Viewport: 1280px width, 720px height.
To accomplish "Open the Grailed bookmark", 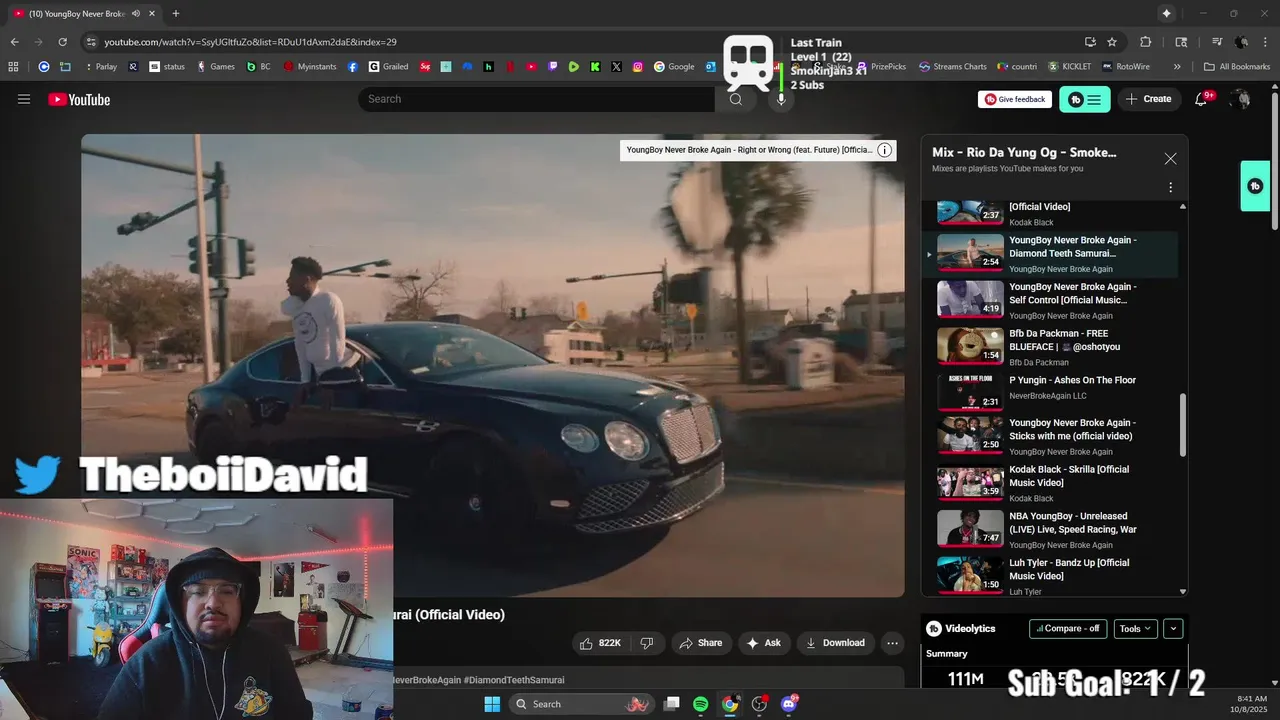I will point(388,67).
